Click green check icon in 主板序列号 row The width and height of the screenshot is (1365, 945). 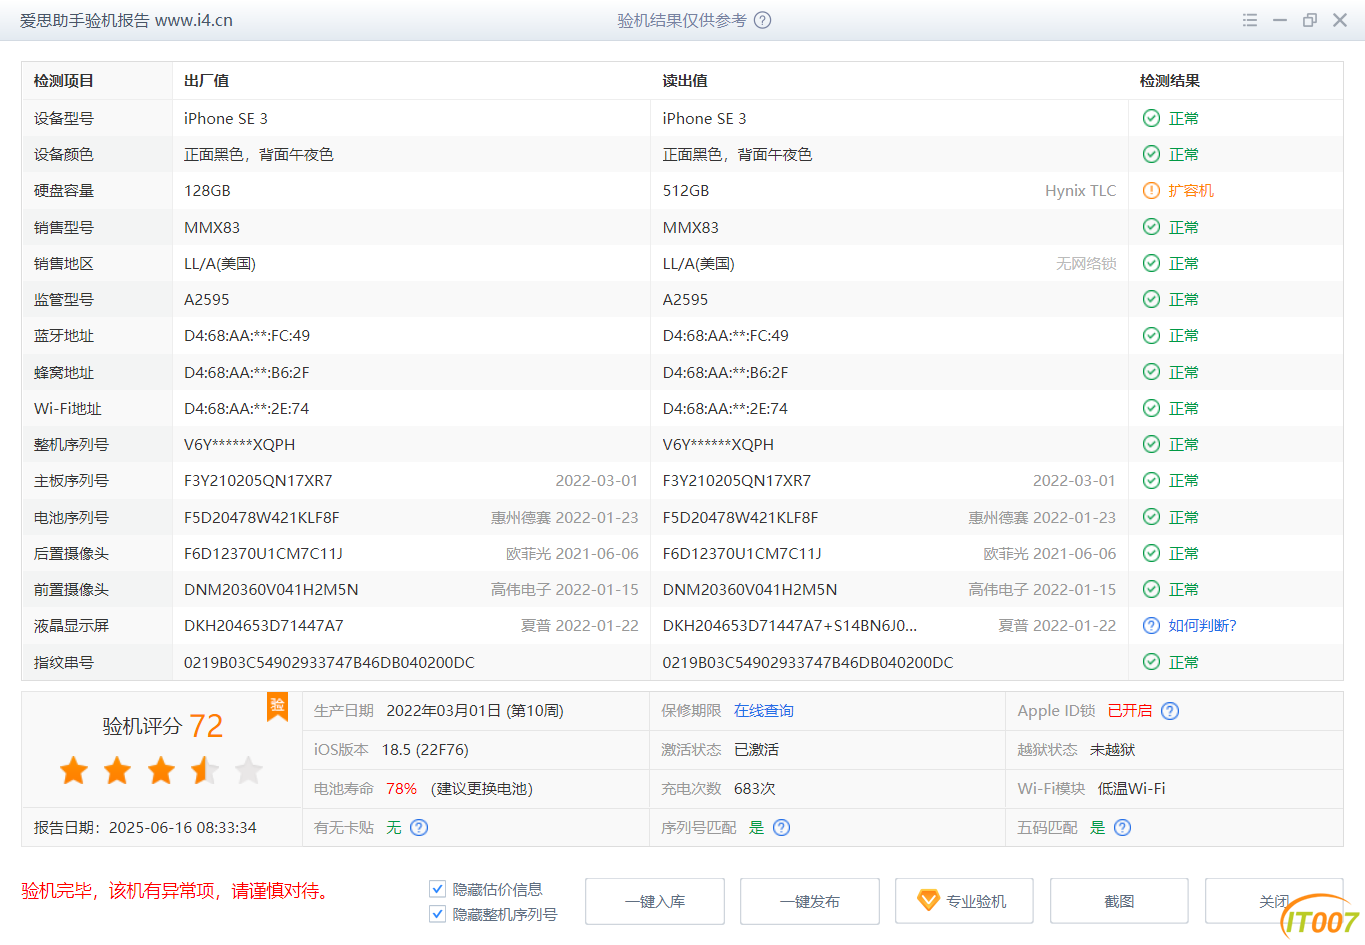tap(1151, 480)
